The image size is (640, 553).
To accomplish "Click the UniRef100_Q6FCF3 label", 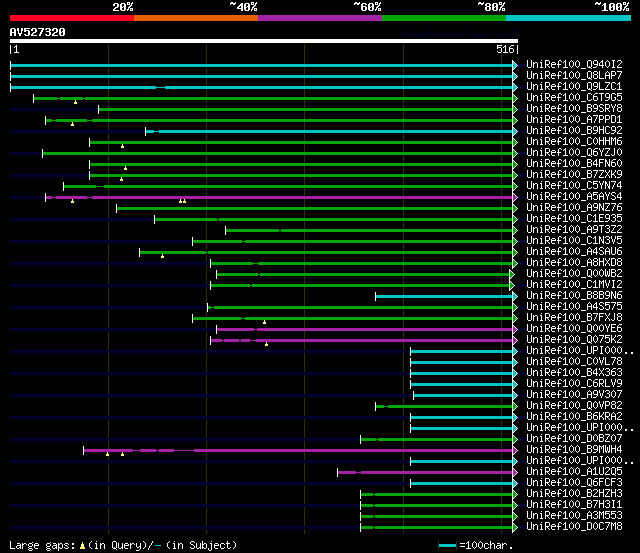I will click(x=574, y=483).
